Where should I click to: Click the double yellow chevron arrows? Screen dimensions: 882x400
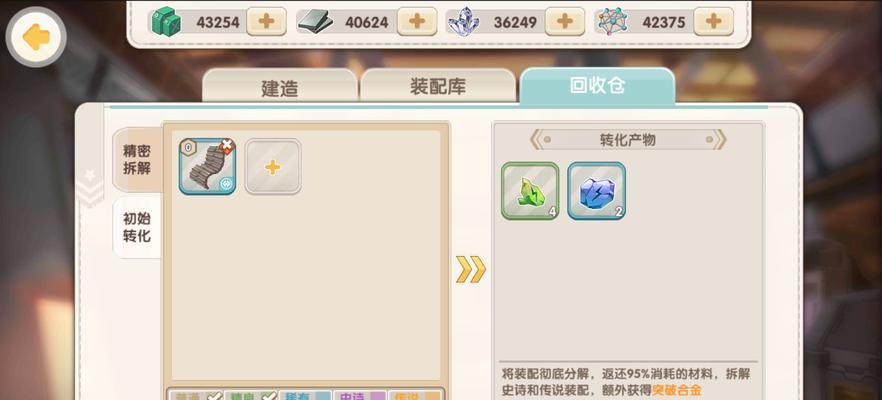[471, 269]
